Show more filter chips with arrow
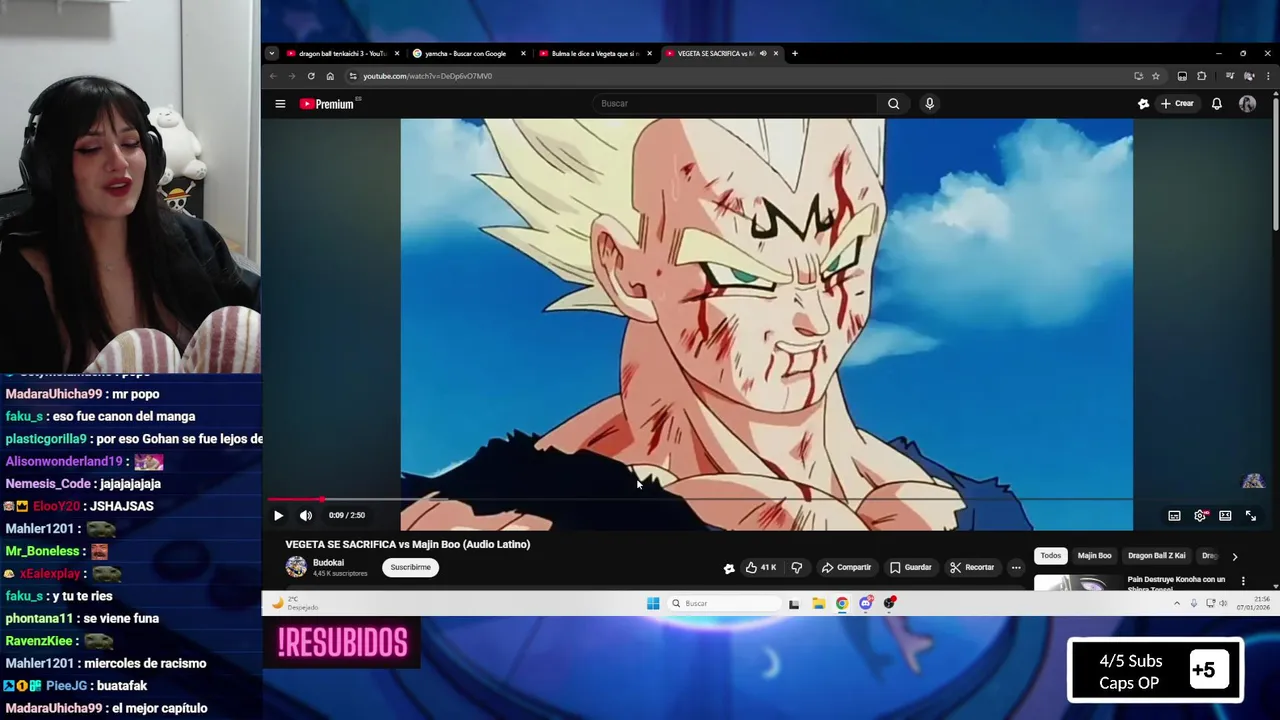The image size is (1280, 720). (x=1234, y=556)
